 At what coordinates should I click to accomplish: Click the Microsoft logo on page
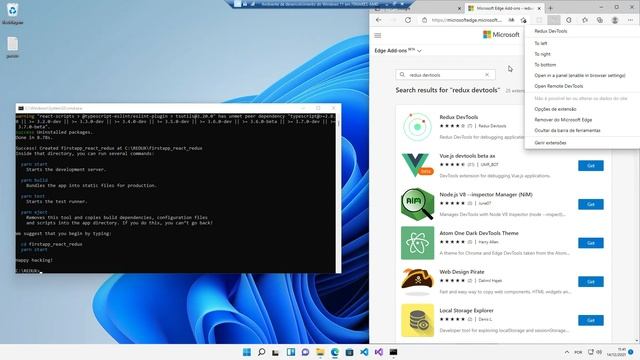(501, 35)
